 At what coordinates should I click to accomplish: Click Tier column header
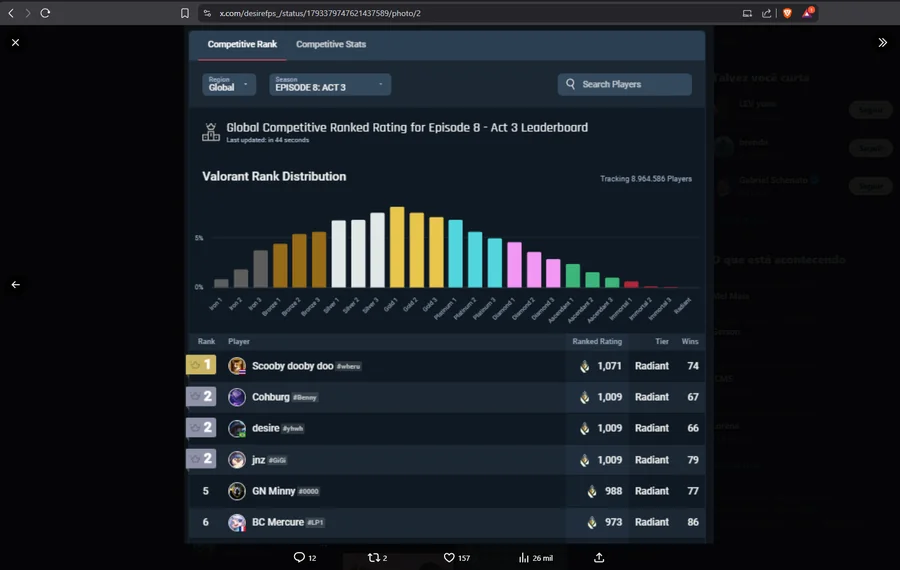(662, 342)
